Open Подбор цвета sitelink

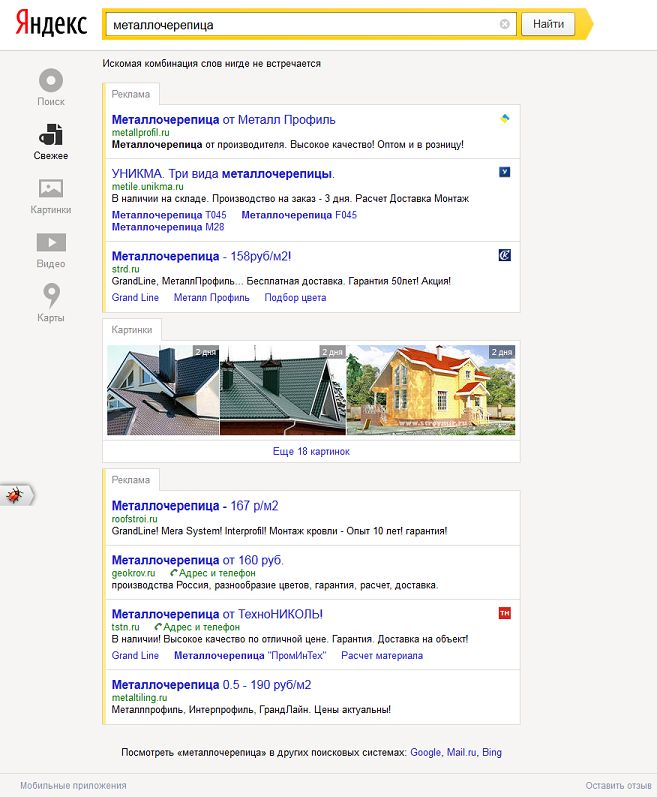pos(295,297)
